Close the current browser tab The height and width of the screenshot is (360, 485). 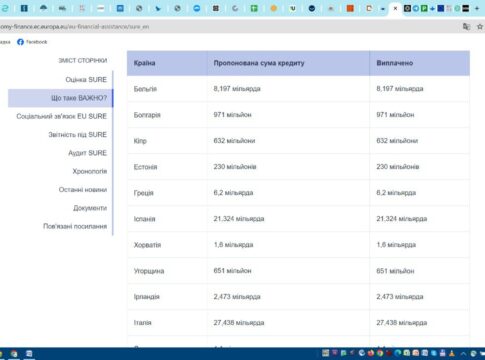[x=395, y=8]
